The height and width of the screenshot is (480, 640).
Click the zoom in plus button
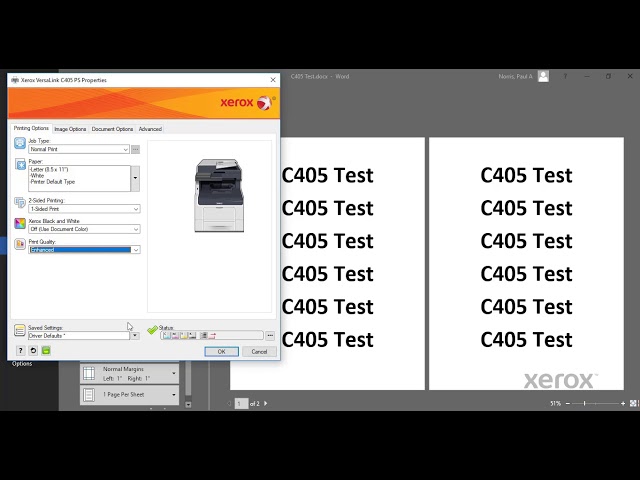623,403
